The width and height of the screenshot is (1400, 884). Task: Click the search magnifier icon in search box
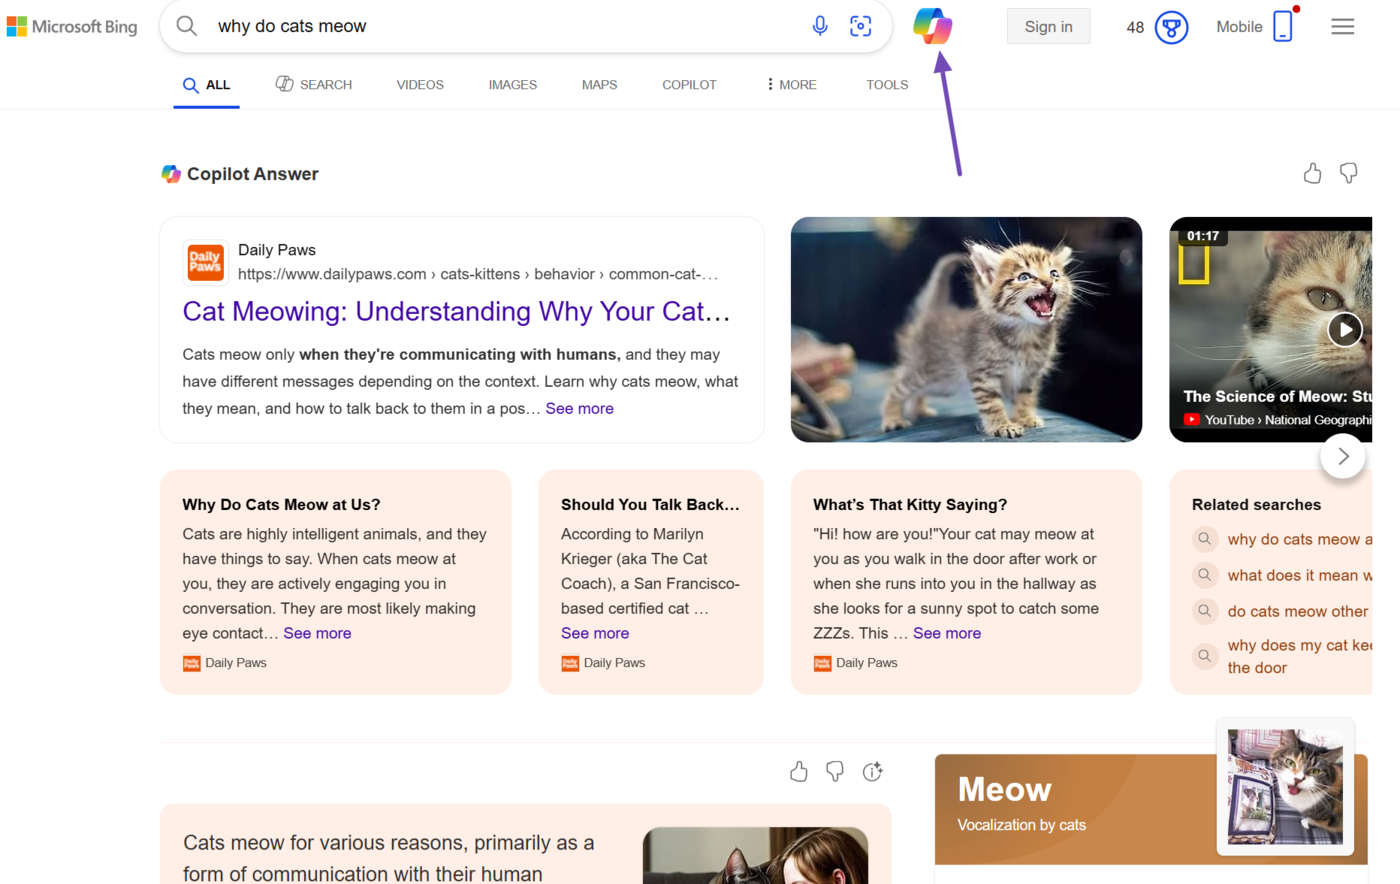pyautogui.click(x=187, y=26)
